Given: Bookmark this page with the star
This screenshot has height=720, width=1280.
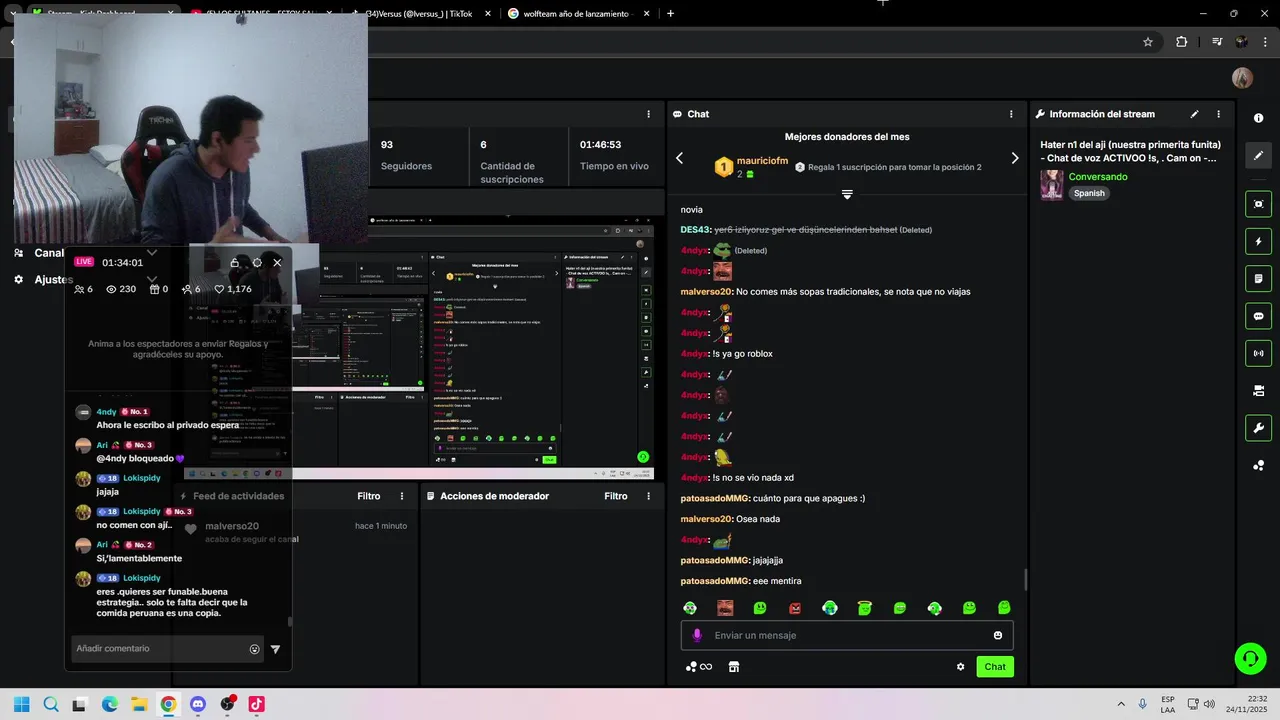Looking at the screenshot, I should pyautogui.click(x=1148, y=42).
